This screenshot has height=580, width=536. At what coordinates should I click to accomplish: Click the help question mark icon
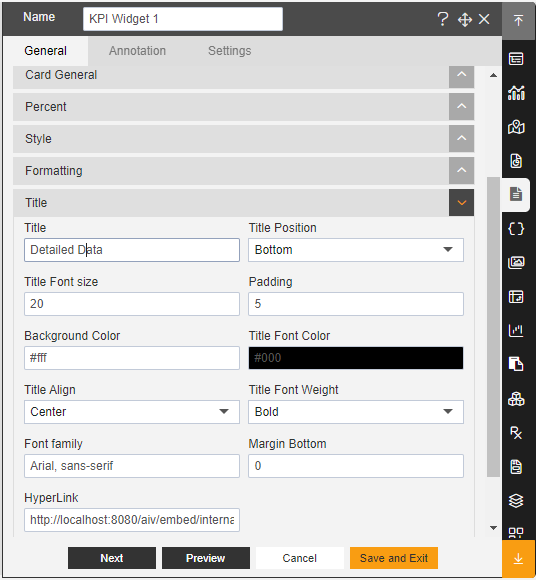[x=443, y=19]
